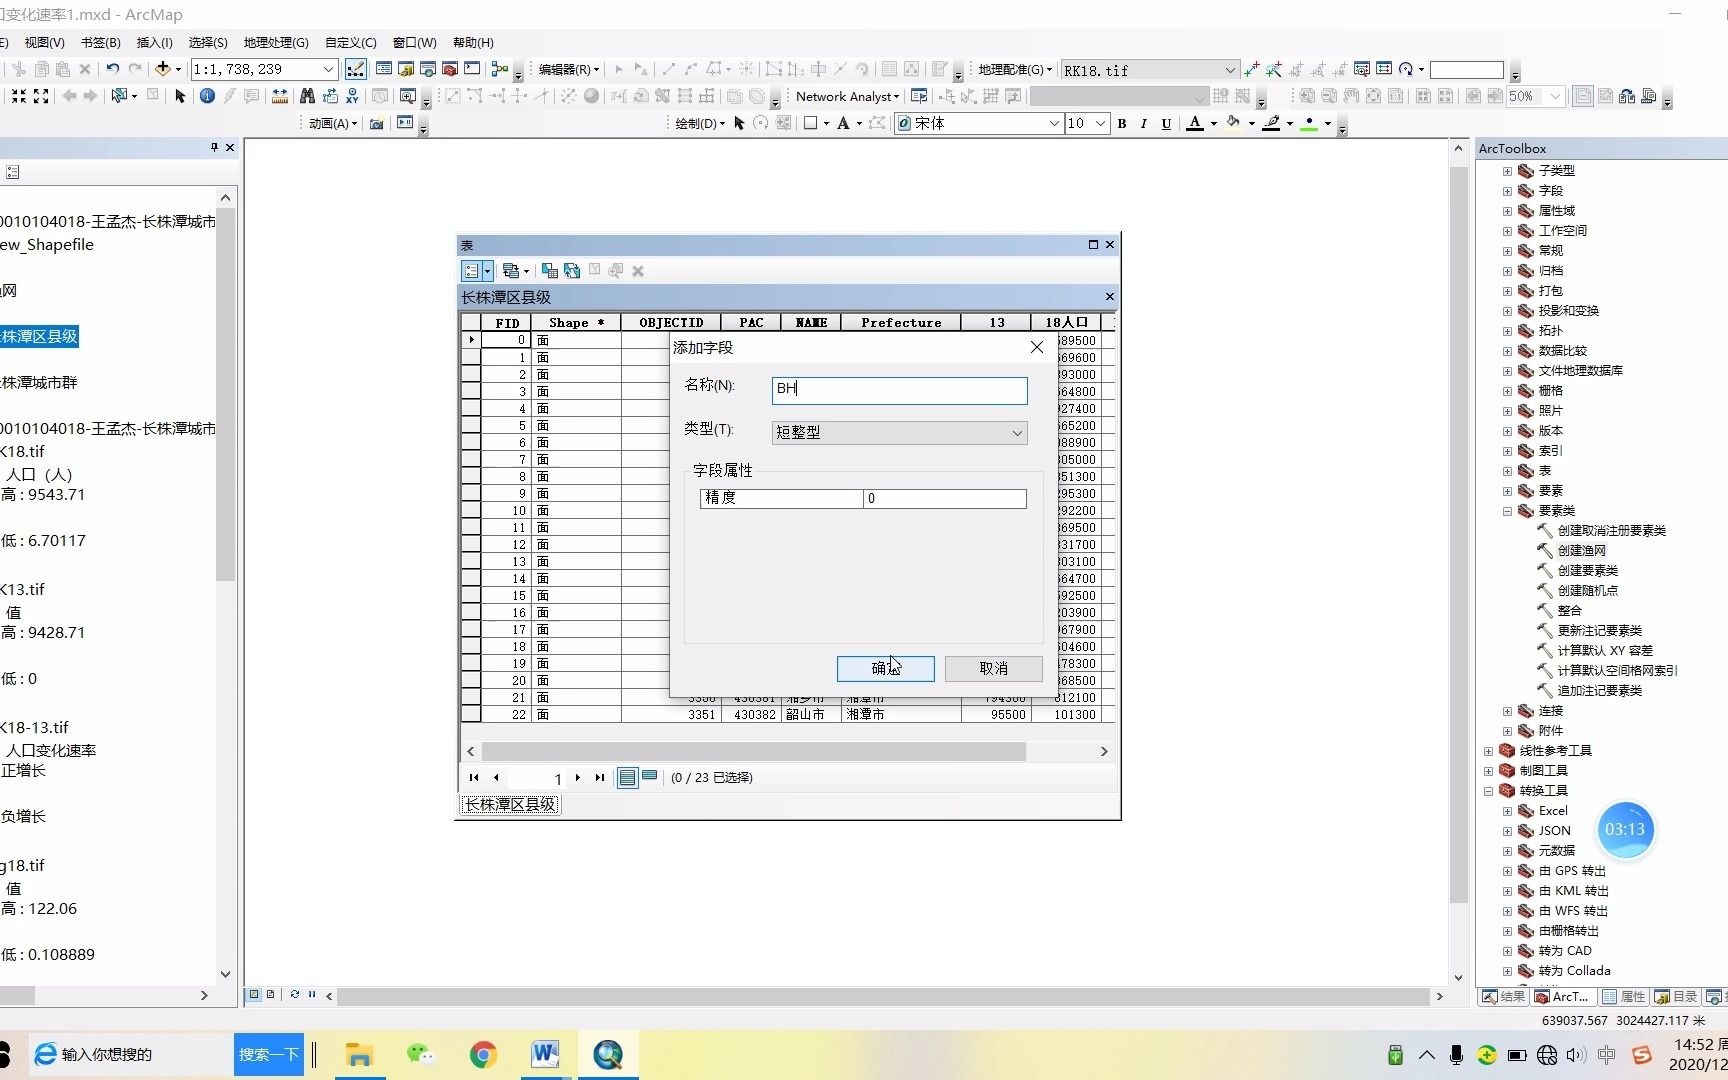This screenshot has height=1080, width=1728.
Task: Open Google Chrome from taskbar
Action: pos(483,1054)
